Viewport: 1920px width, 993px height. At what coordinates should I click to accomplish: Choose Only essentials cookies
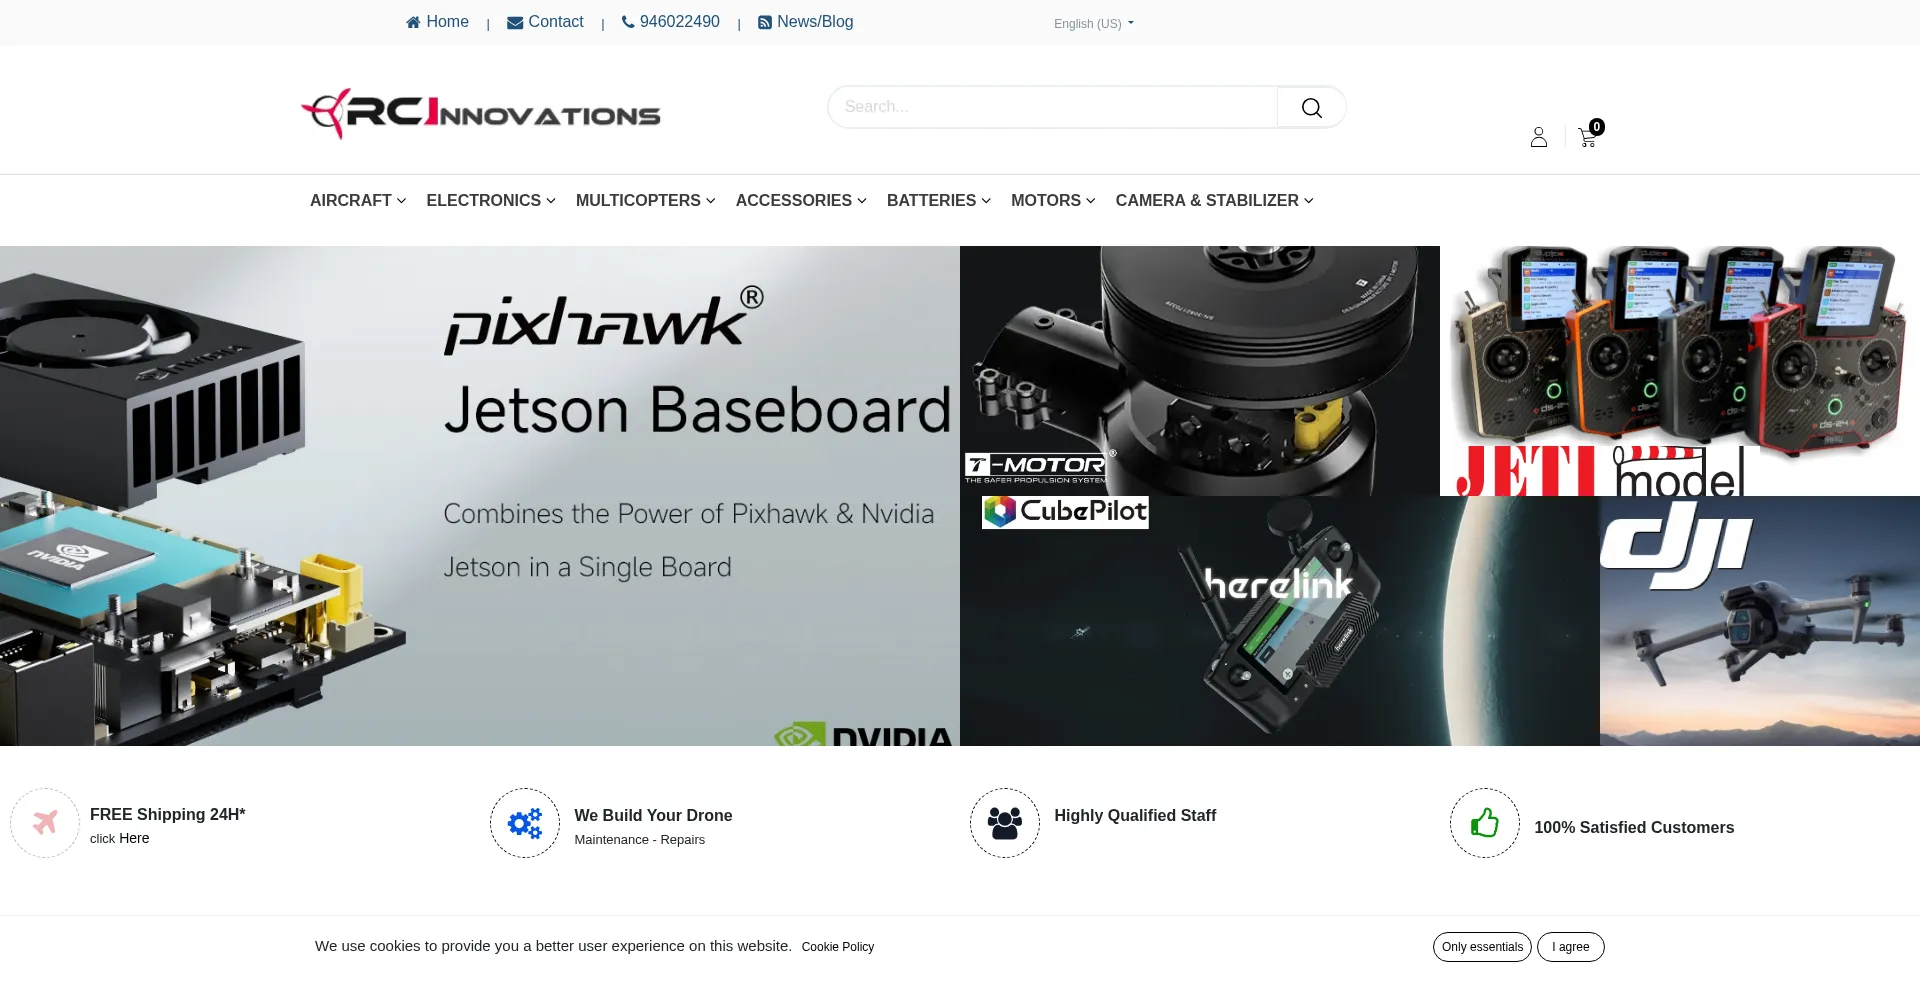[1482, 947]
